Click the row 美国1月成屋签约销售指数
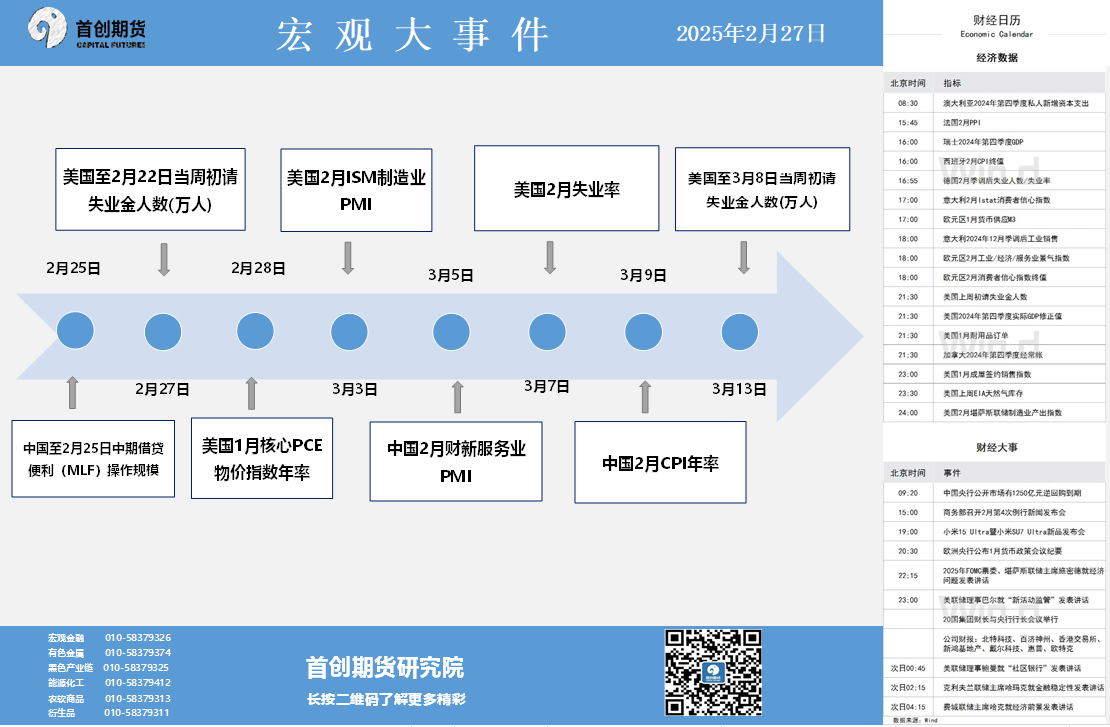Screen dimensions: 1110x727 tap(994, 374)
